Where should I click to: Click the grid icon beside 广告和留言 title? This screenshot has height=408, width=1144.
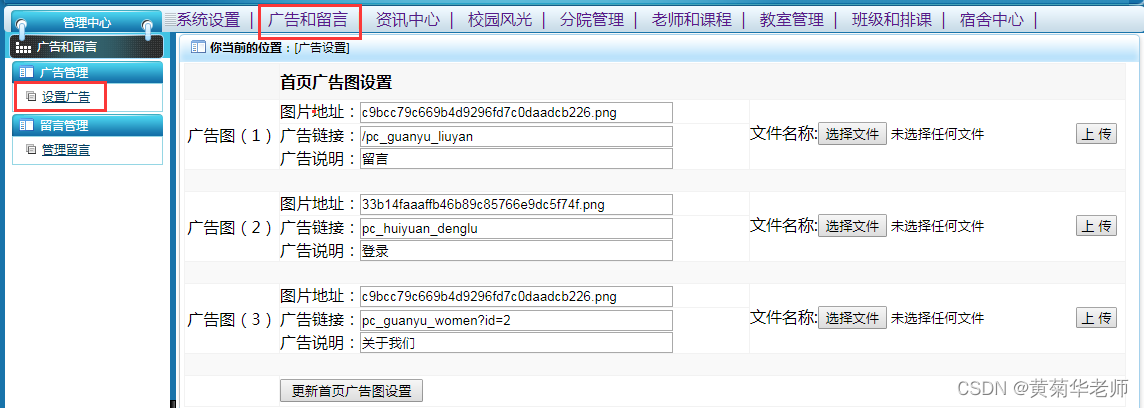click(x=23, y=48)
